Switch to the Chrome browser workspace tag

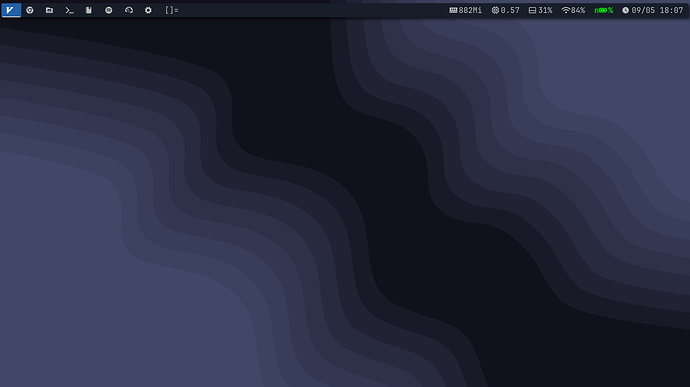coord(30,10)
